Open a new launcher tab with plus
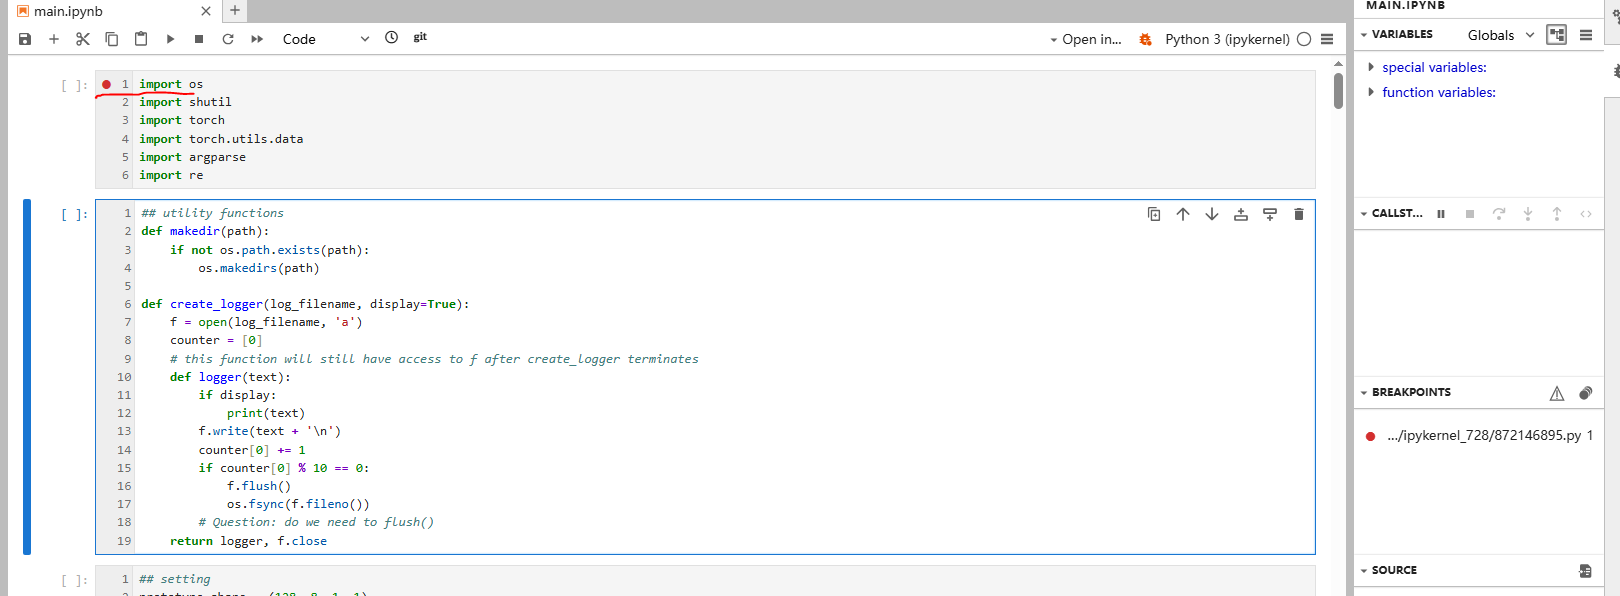 (x=235, y=11)
